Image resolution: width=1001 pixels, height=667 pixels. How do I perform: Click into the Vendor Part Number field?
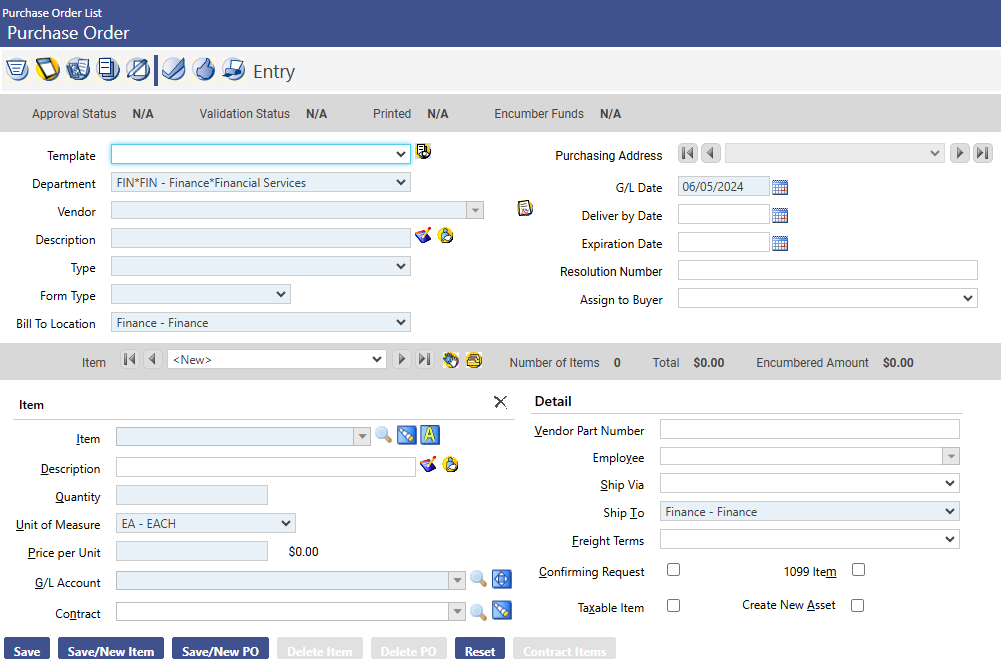(809, 429)
